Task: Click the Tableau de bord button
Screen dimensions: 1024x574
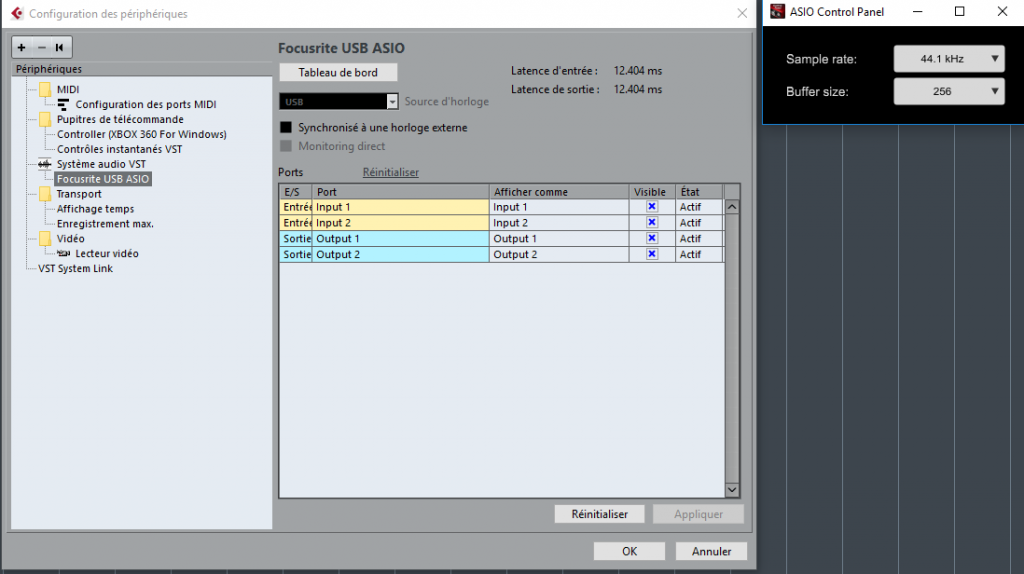Action: (338, 72)
